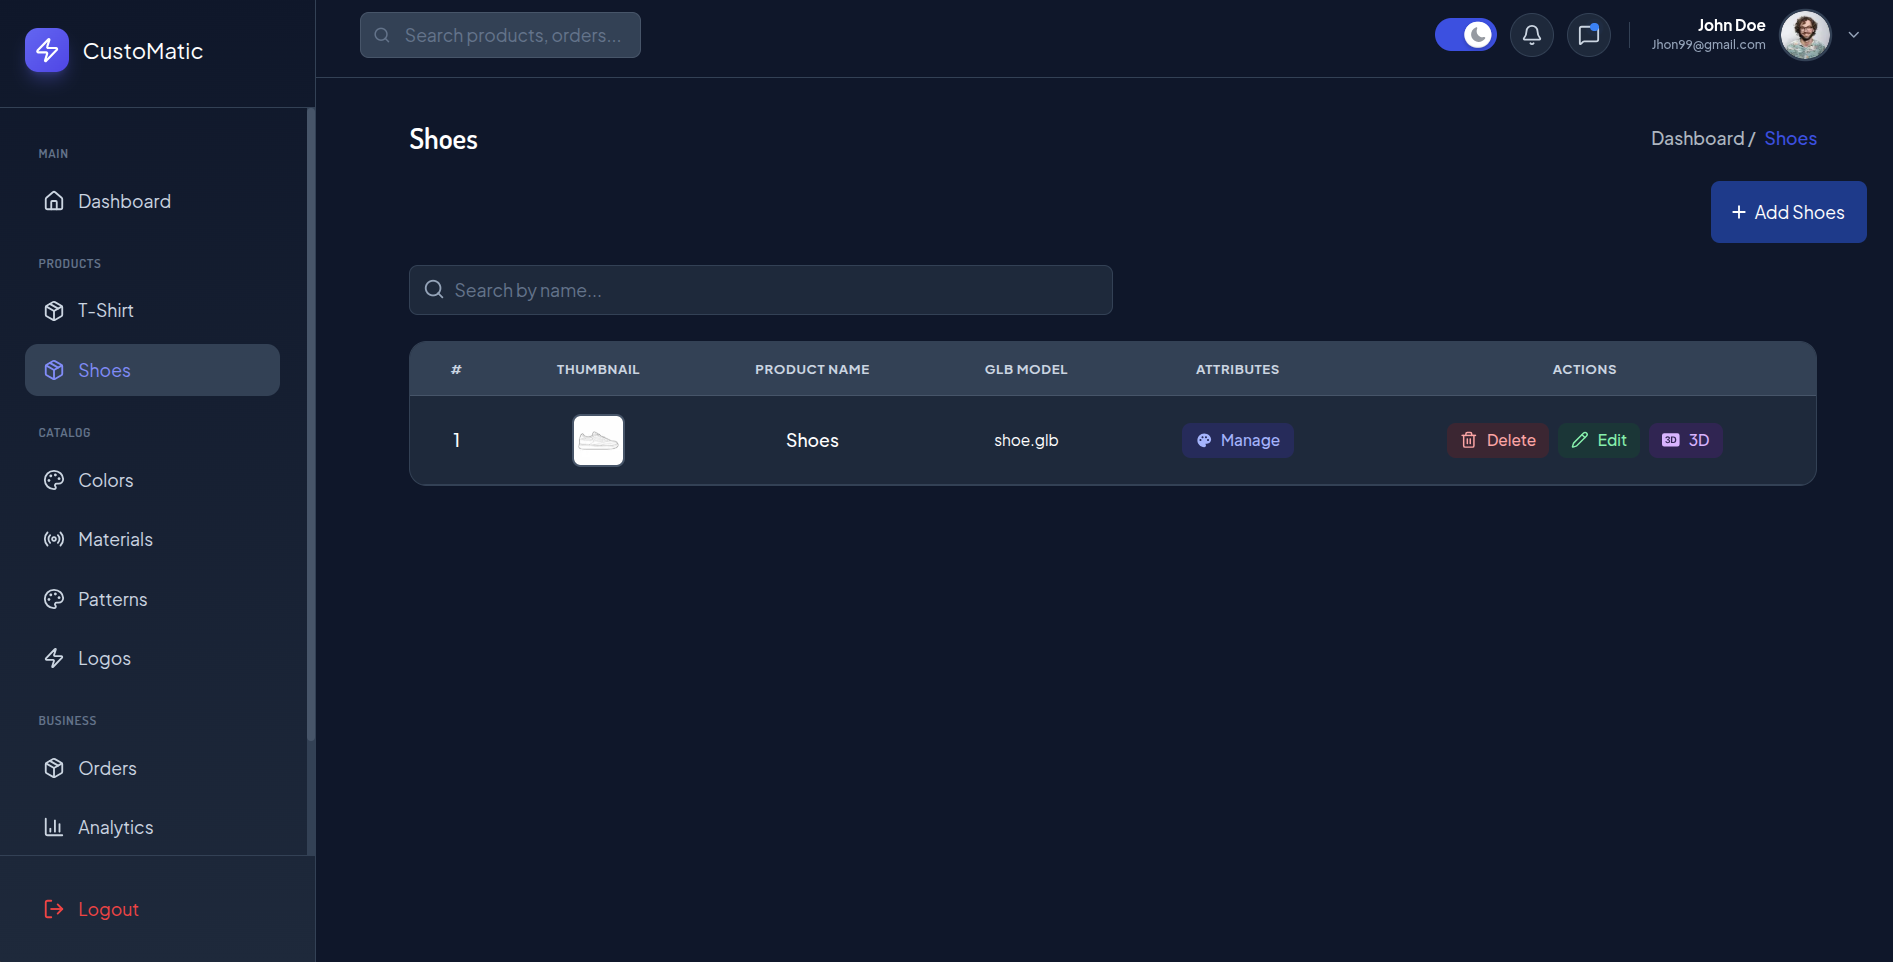
Task: Click the Product Name column header
Action: coord(812,369)
